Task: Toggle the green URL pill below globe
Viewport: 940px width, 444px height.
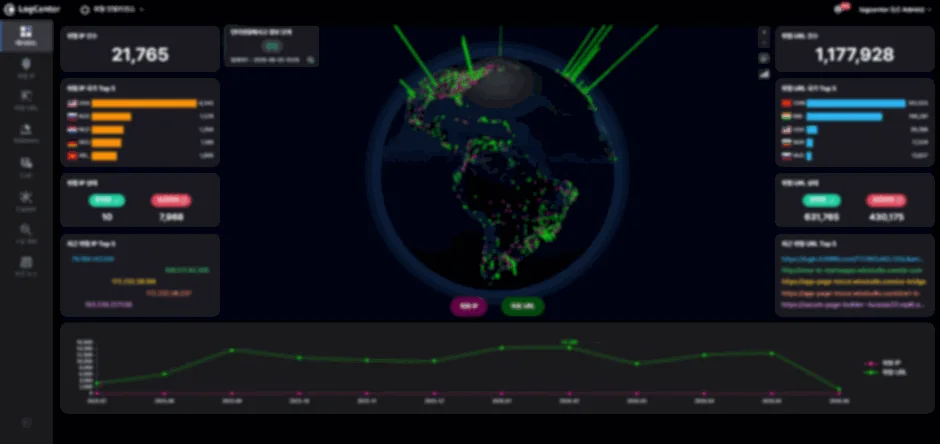Action: coord(522,306)
